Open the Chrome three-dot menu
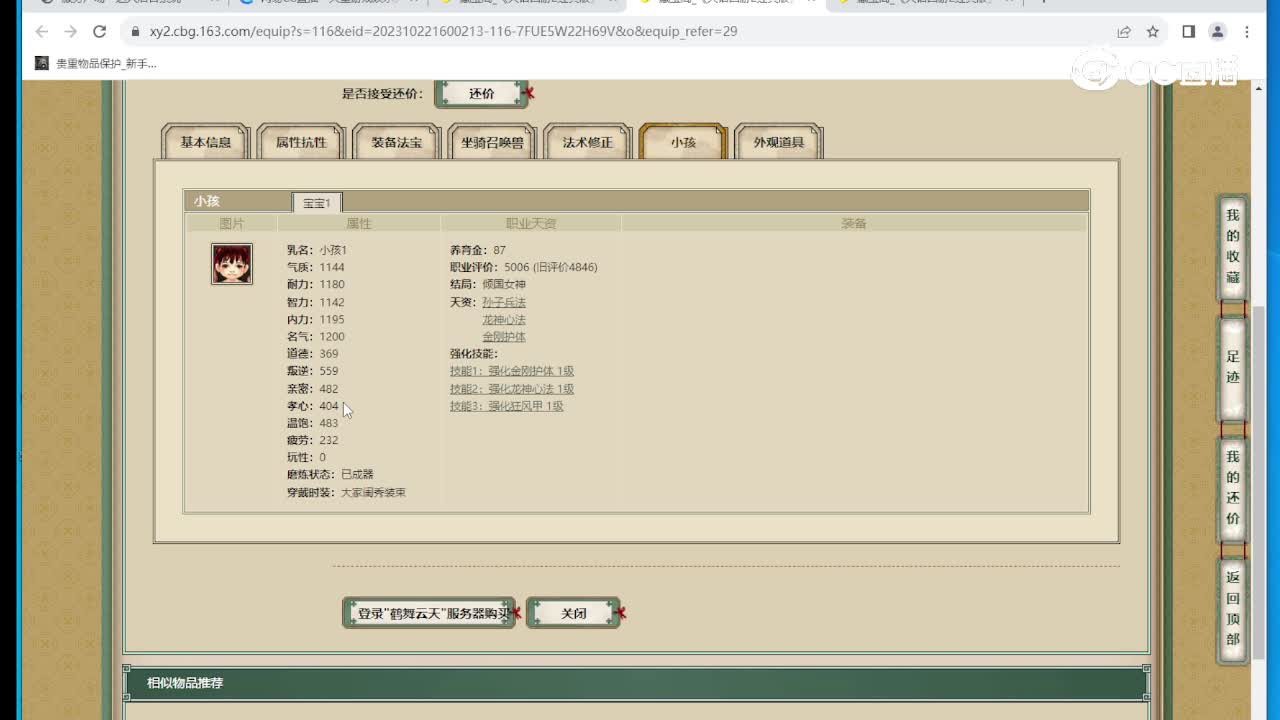The height and width of the screenshot is (720, 1280). 1247,31
